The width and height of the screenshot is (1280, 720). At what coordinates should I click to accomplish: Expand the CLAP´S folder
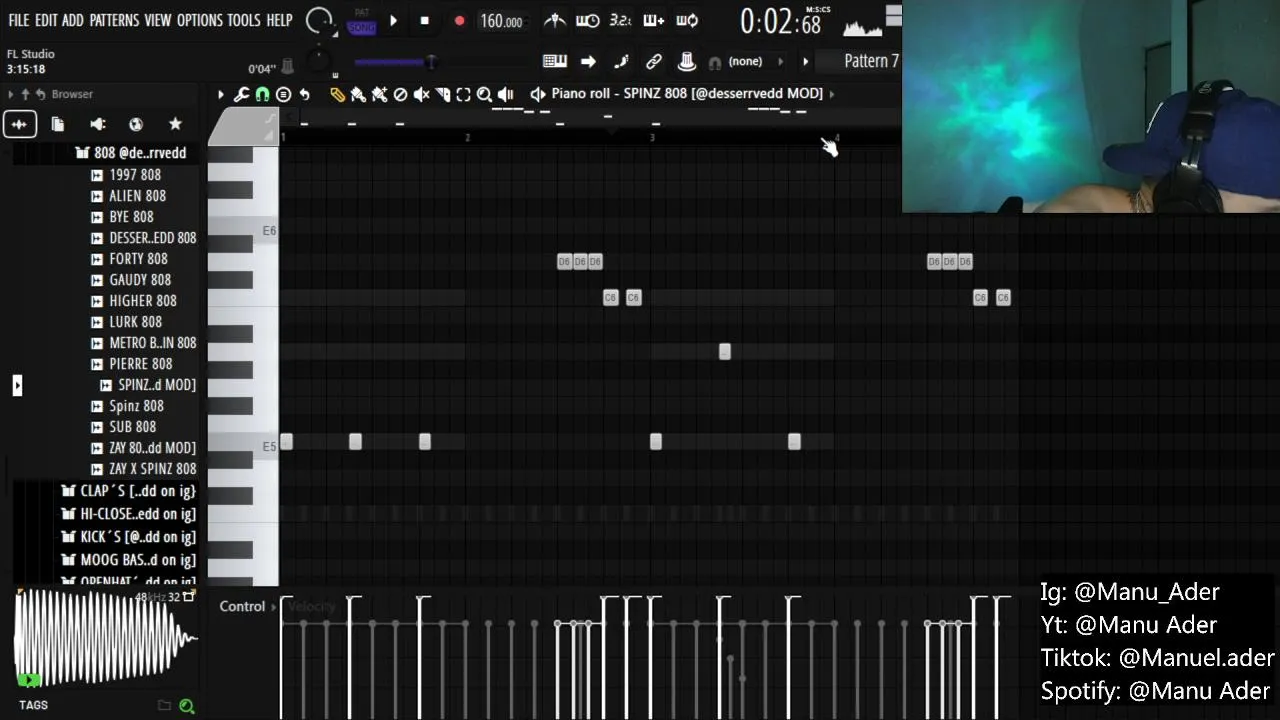coord(128,491)
